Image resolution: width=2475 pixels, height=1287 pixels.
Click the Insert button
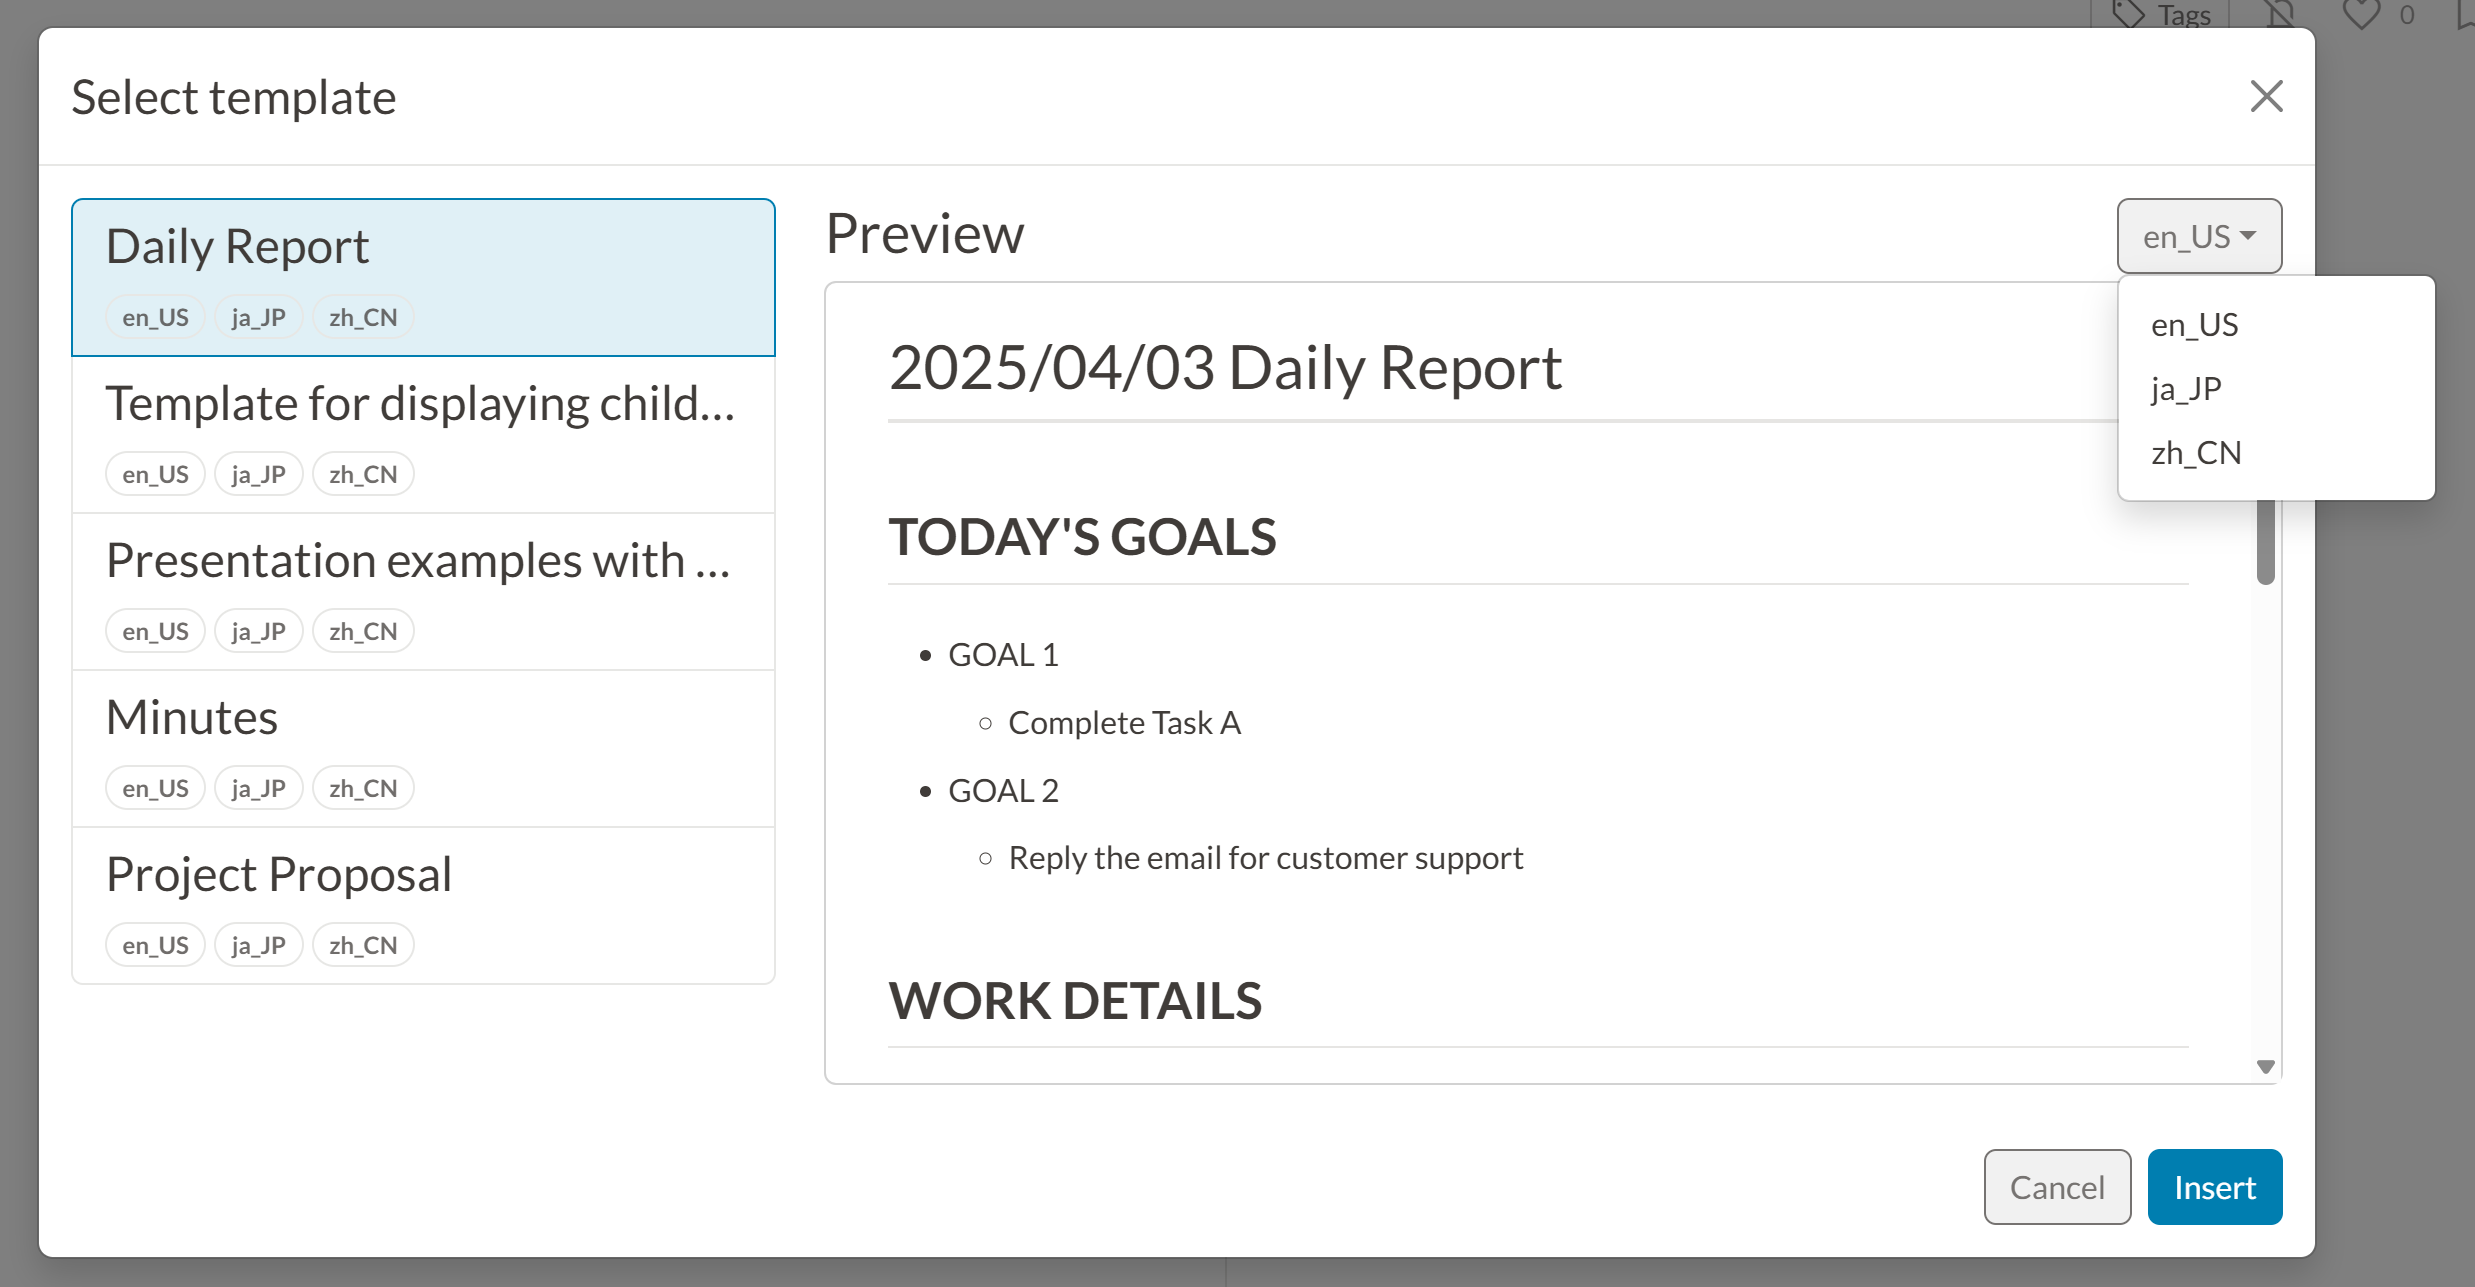pyautogui.click(x=2214, y=1187)
